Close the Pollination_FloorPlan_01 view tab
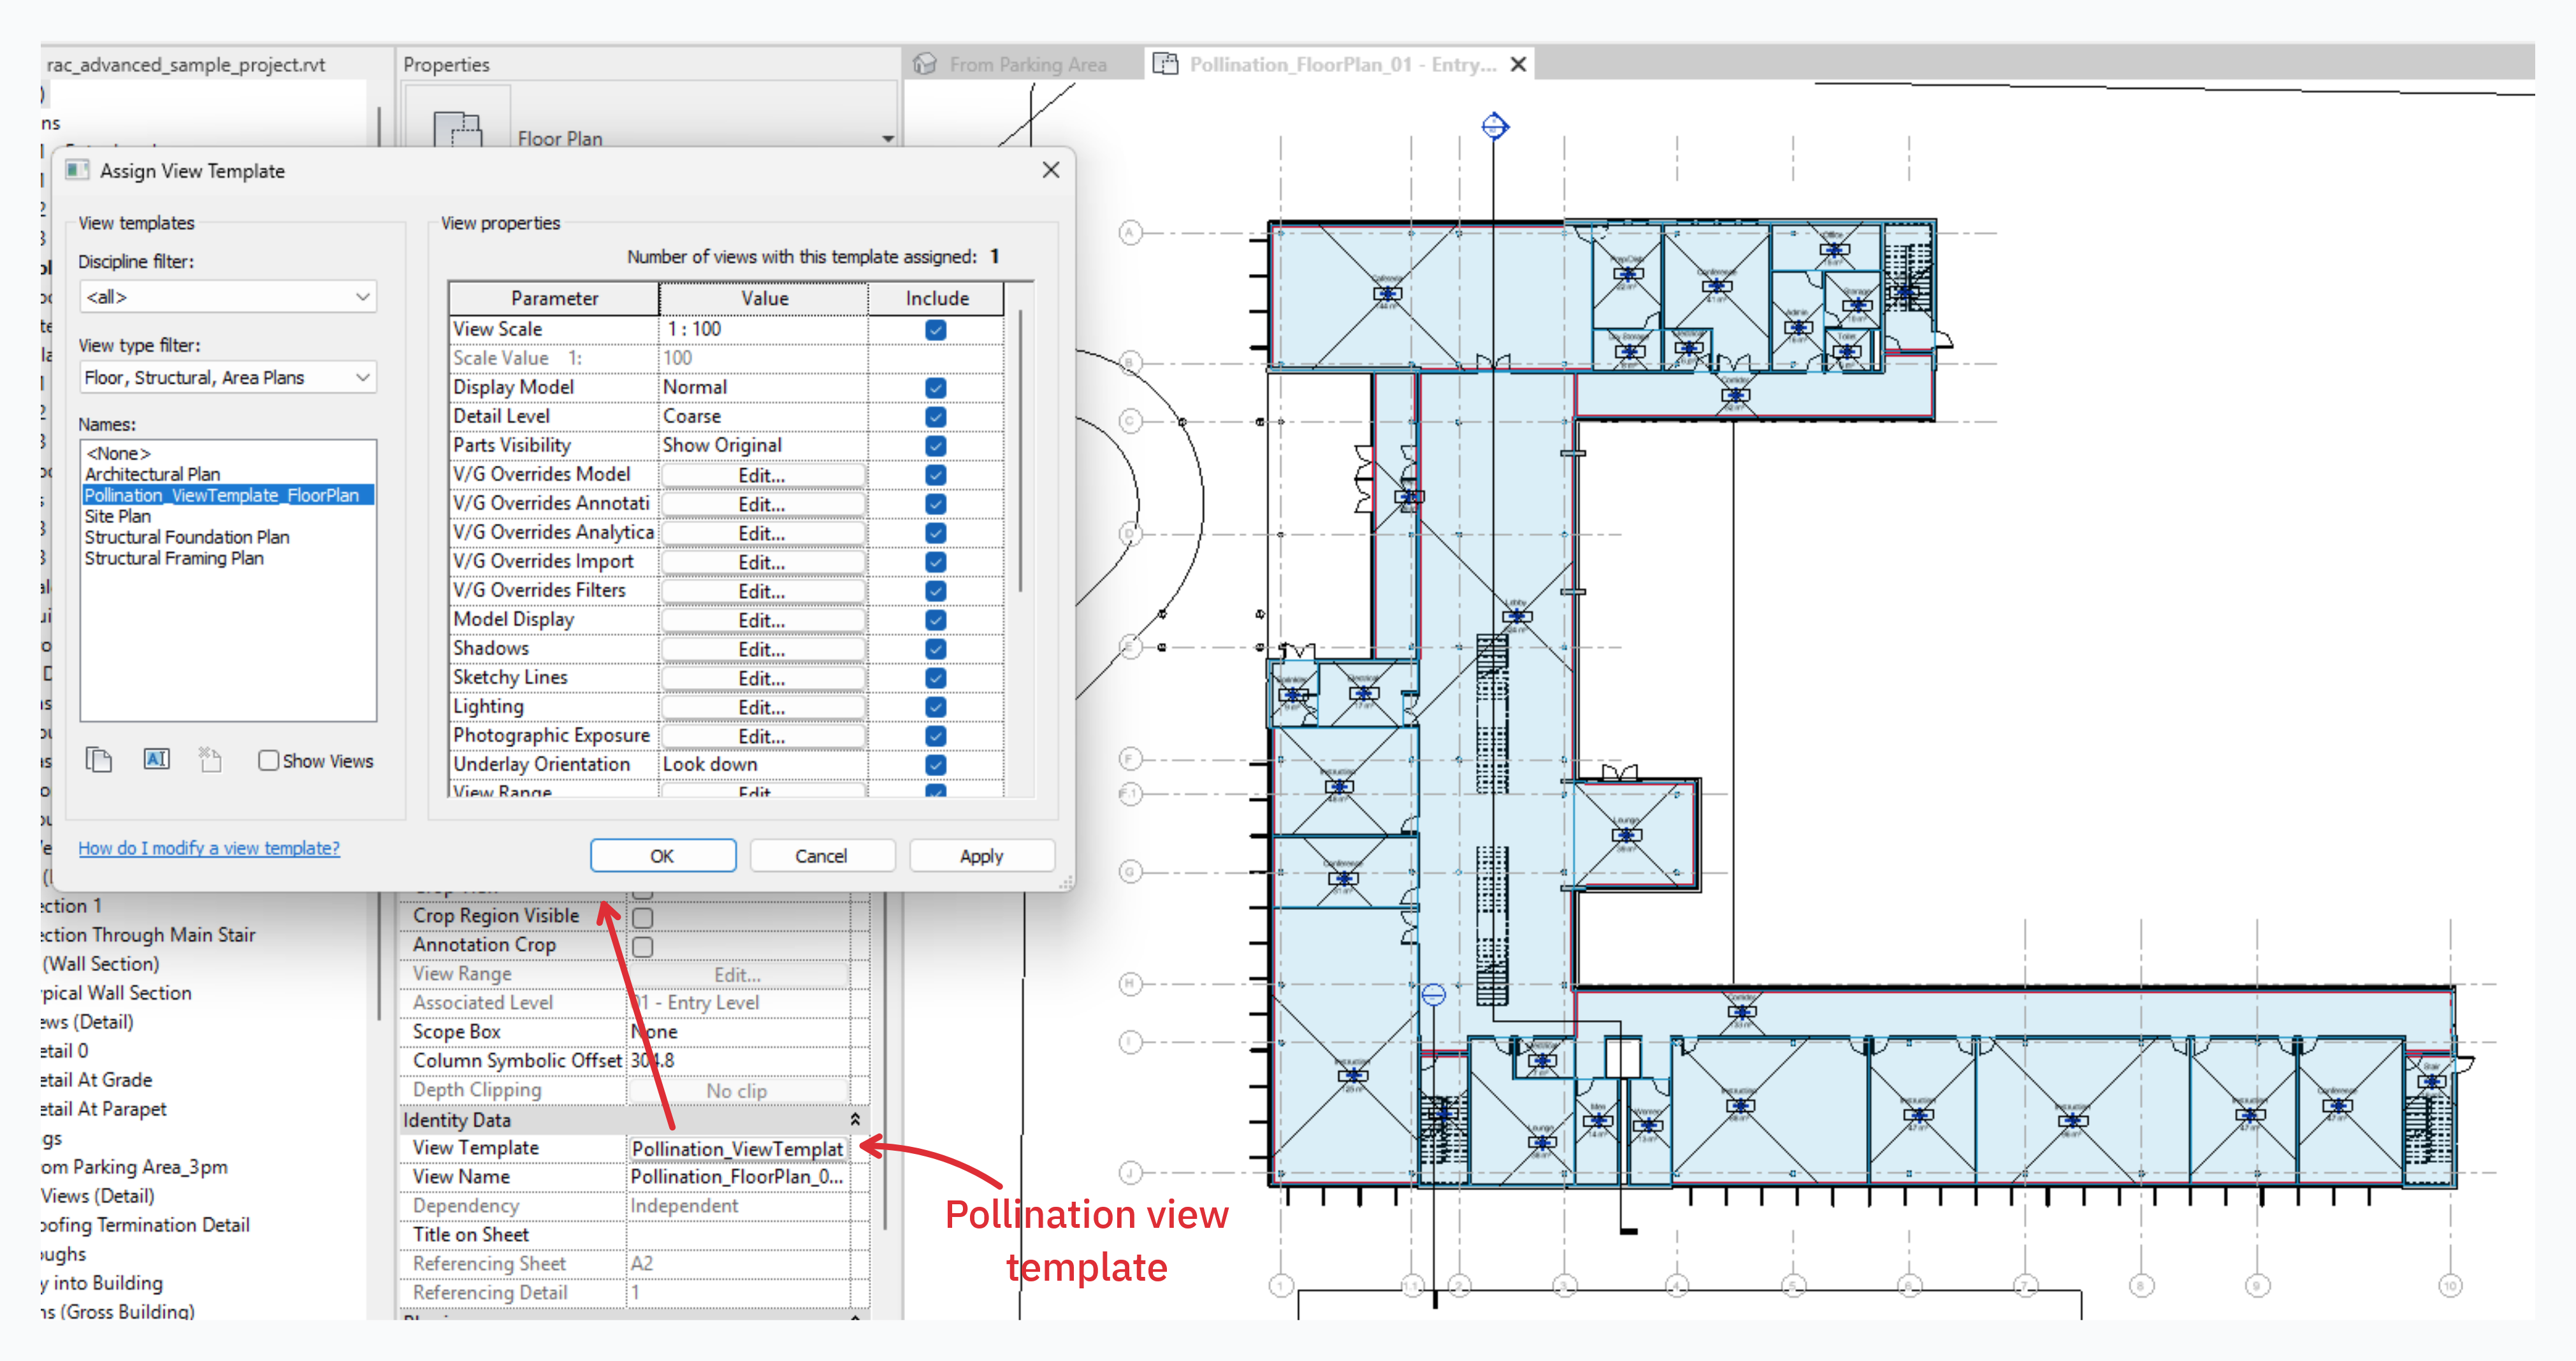This screenshot has height=1361, width=2576. pyautogui.click(x=1518, y=64)
